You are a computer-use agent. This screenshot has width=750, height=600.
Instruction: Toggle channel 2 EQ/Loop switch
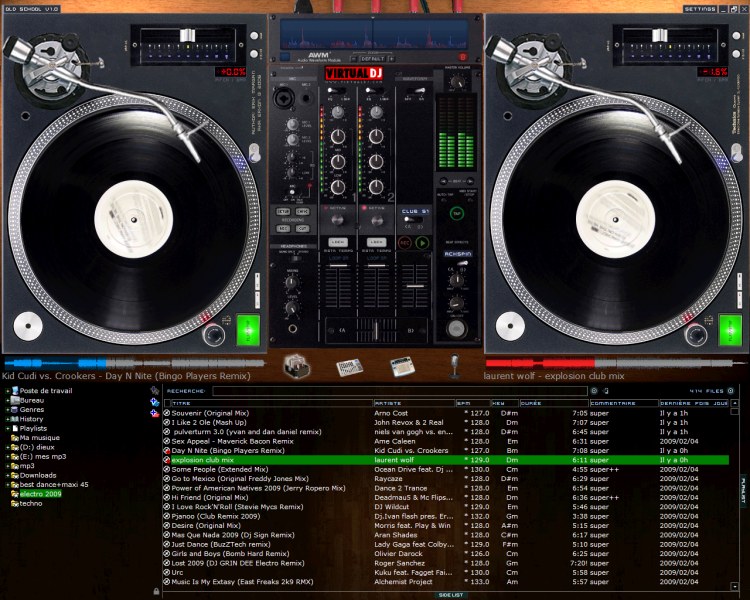(x=375, y=91)
